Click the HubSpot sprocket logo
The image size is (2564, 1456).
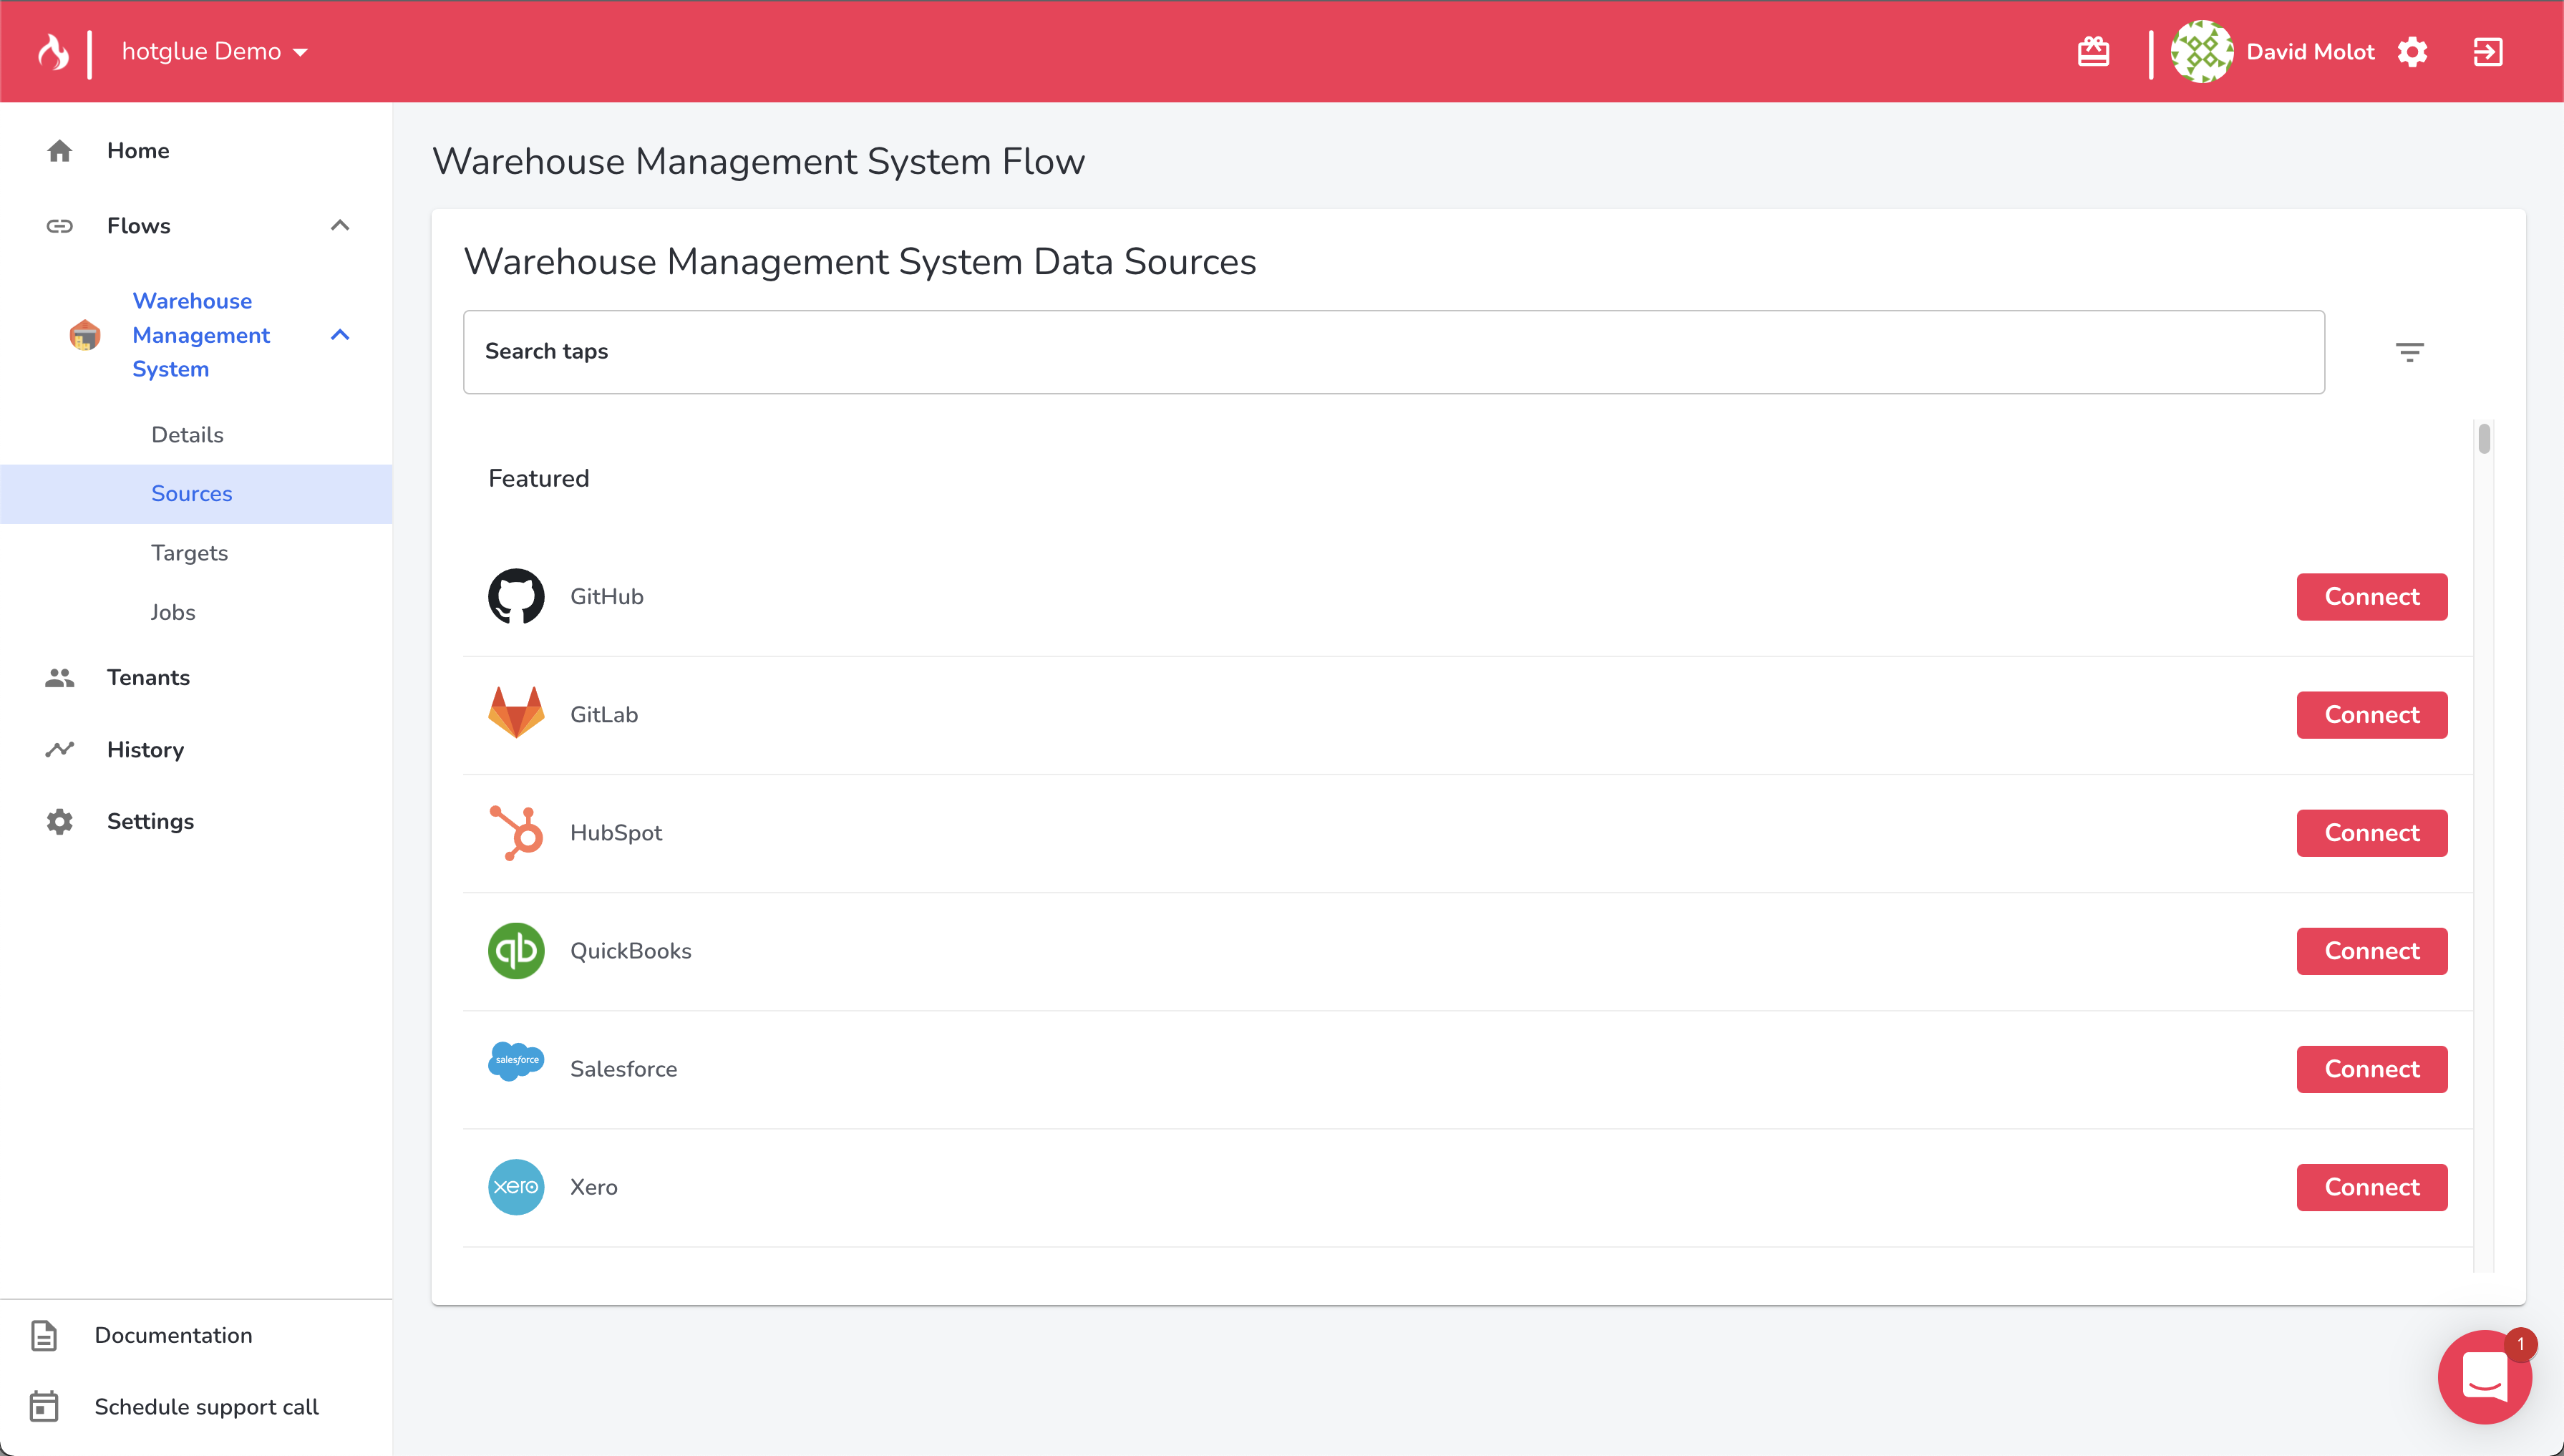[x=516, y=833]
